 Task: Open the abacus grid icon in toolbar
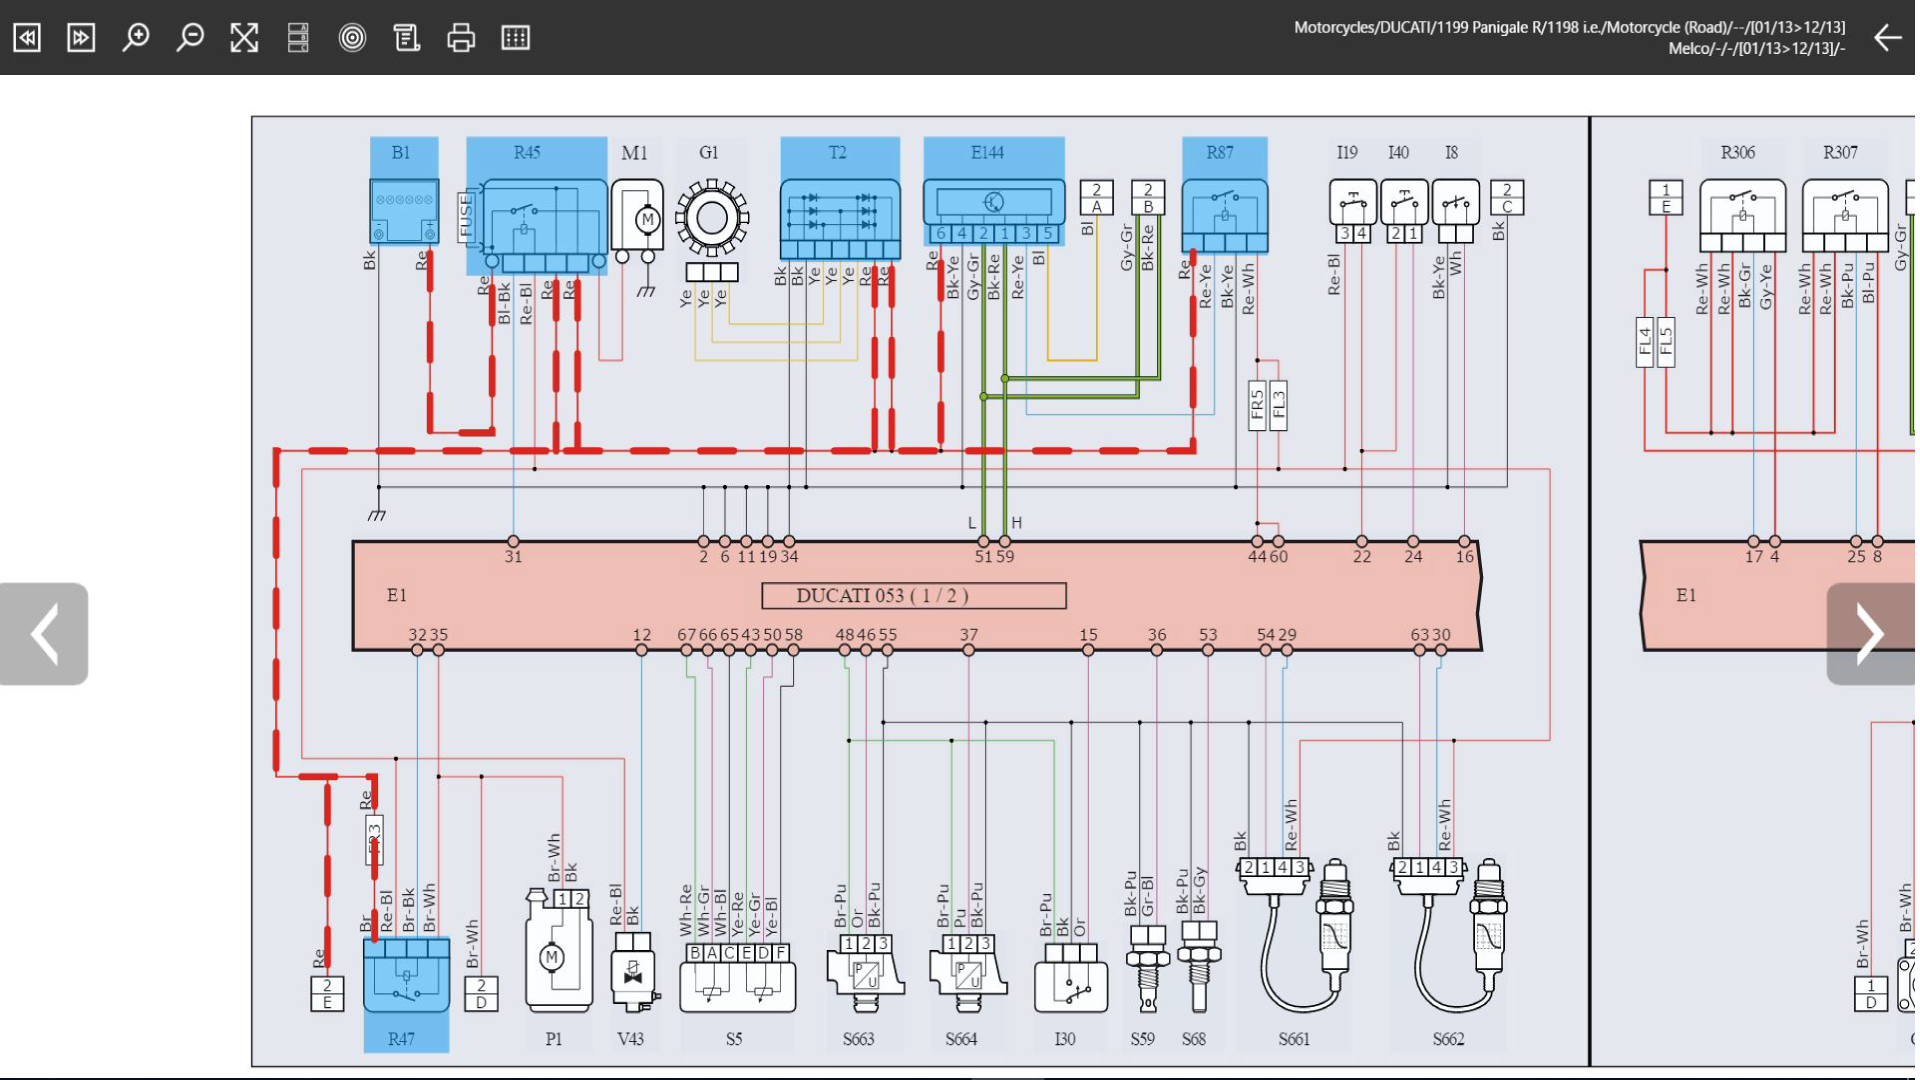click(x=515, y=38)
